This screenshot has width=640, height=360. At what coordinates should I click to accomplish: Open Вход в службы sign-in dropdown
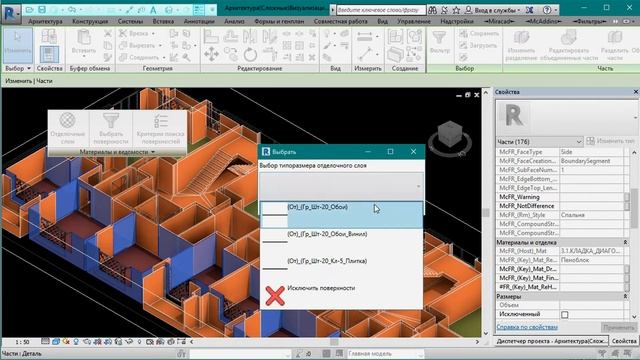pyautogui.click(x=493, y=9)
